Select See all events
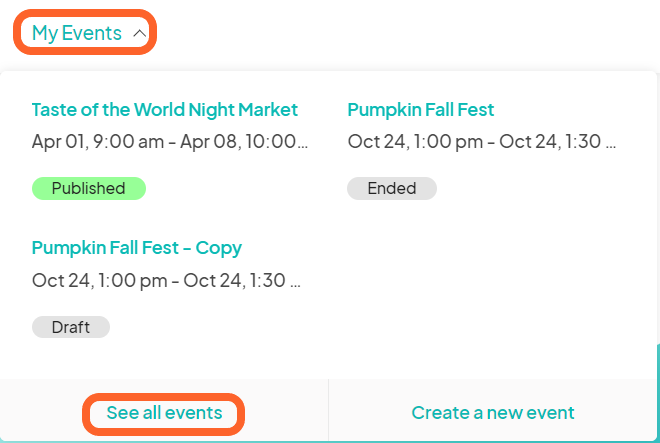 click(x=164, y=413)
